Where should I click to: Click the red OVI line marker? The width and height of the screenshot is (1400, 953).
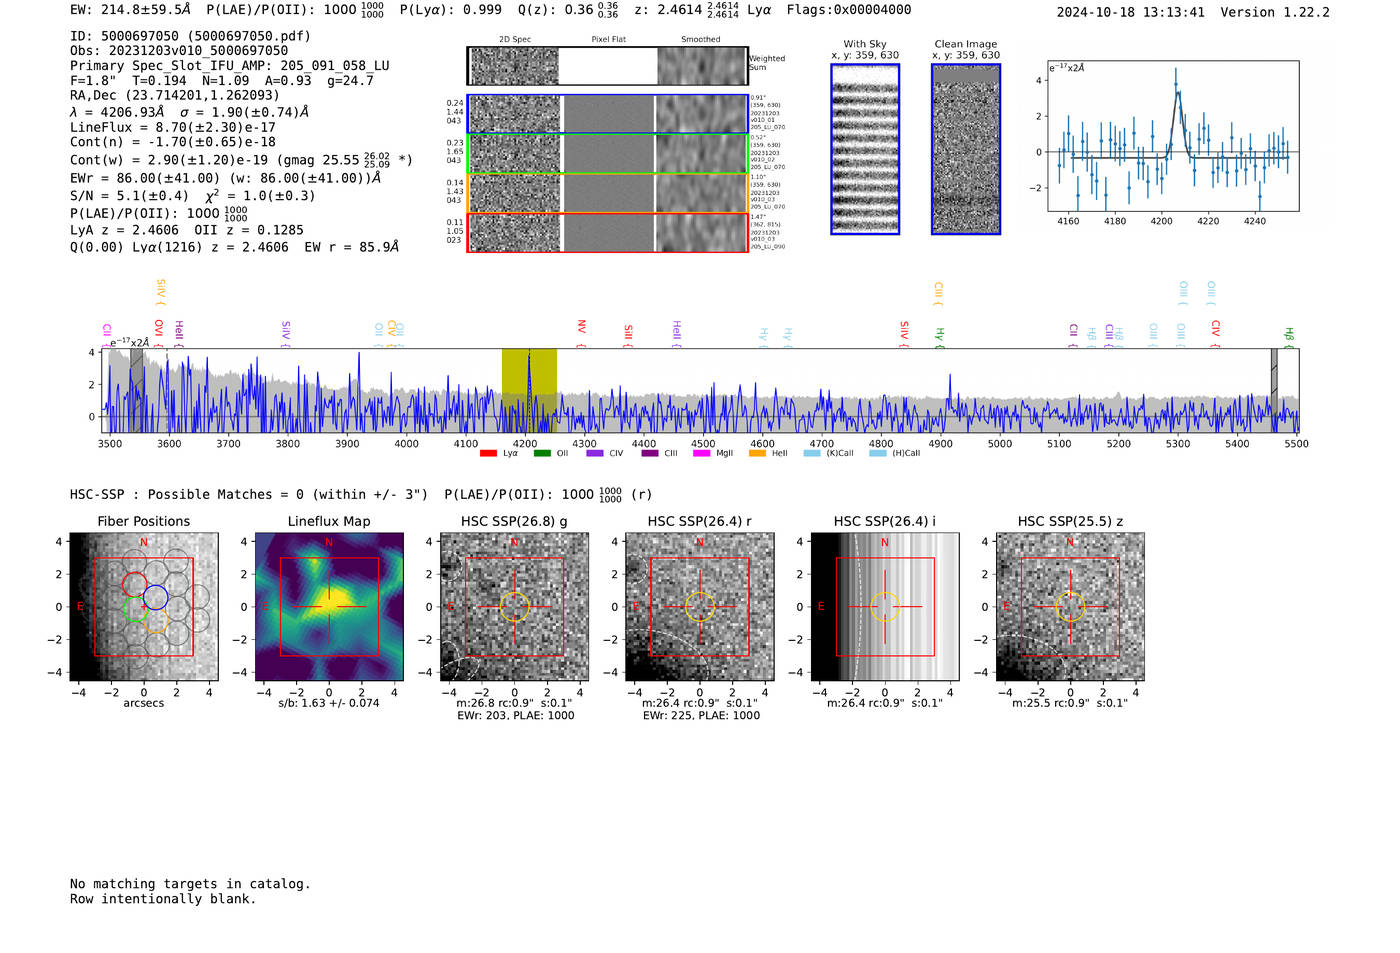(x=159, y=332)
